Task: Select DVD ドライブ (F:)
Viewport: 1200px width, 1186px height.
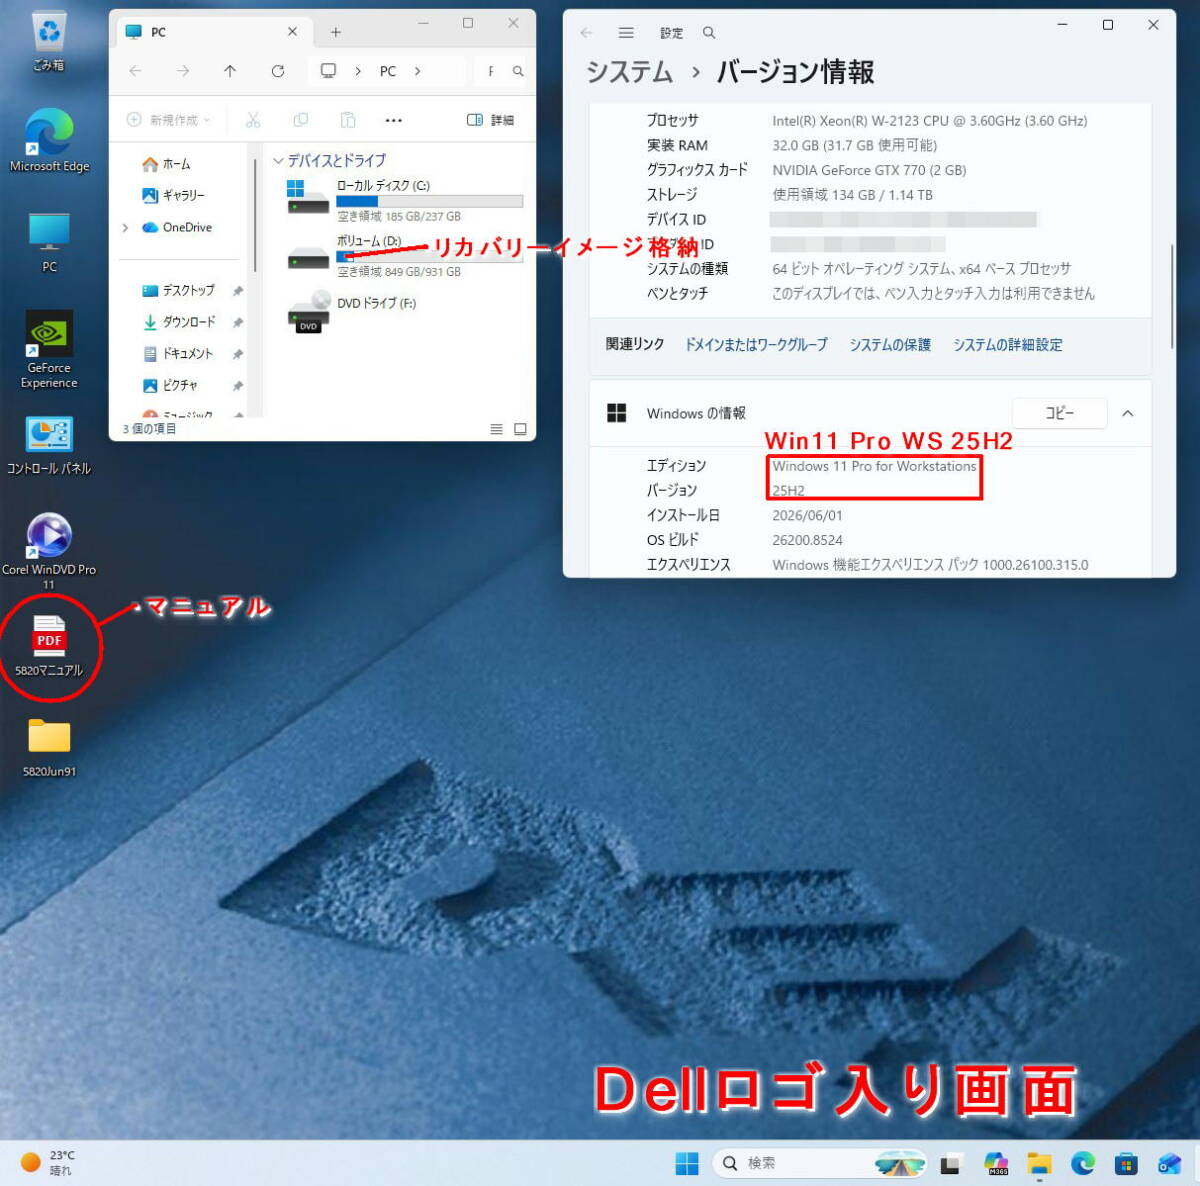Action: point(350,311)
